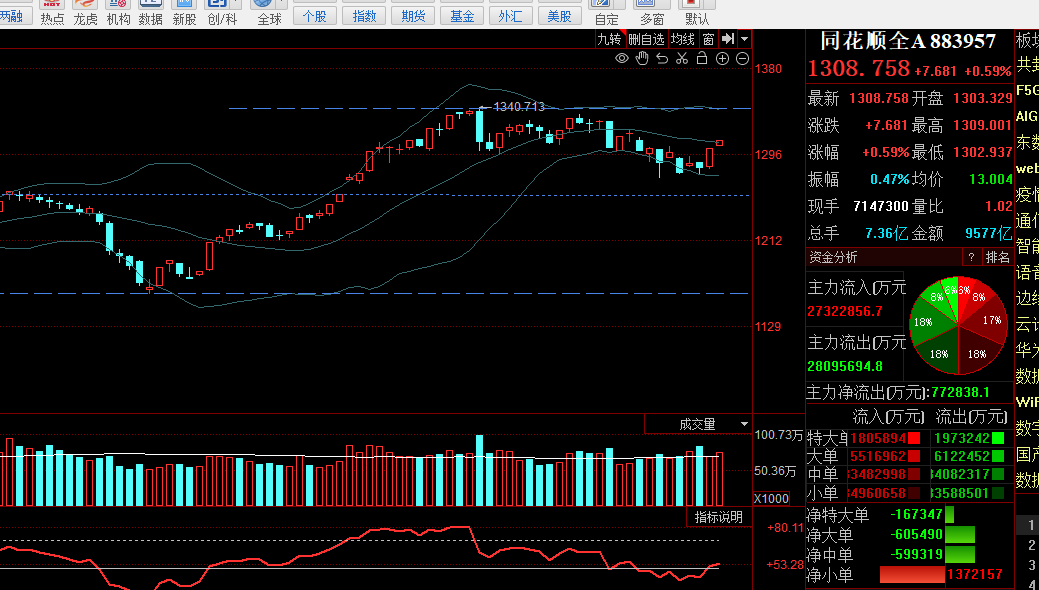Click the 净小单 red bar
The image size is (1039, 590).
point(912,574)
